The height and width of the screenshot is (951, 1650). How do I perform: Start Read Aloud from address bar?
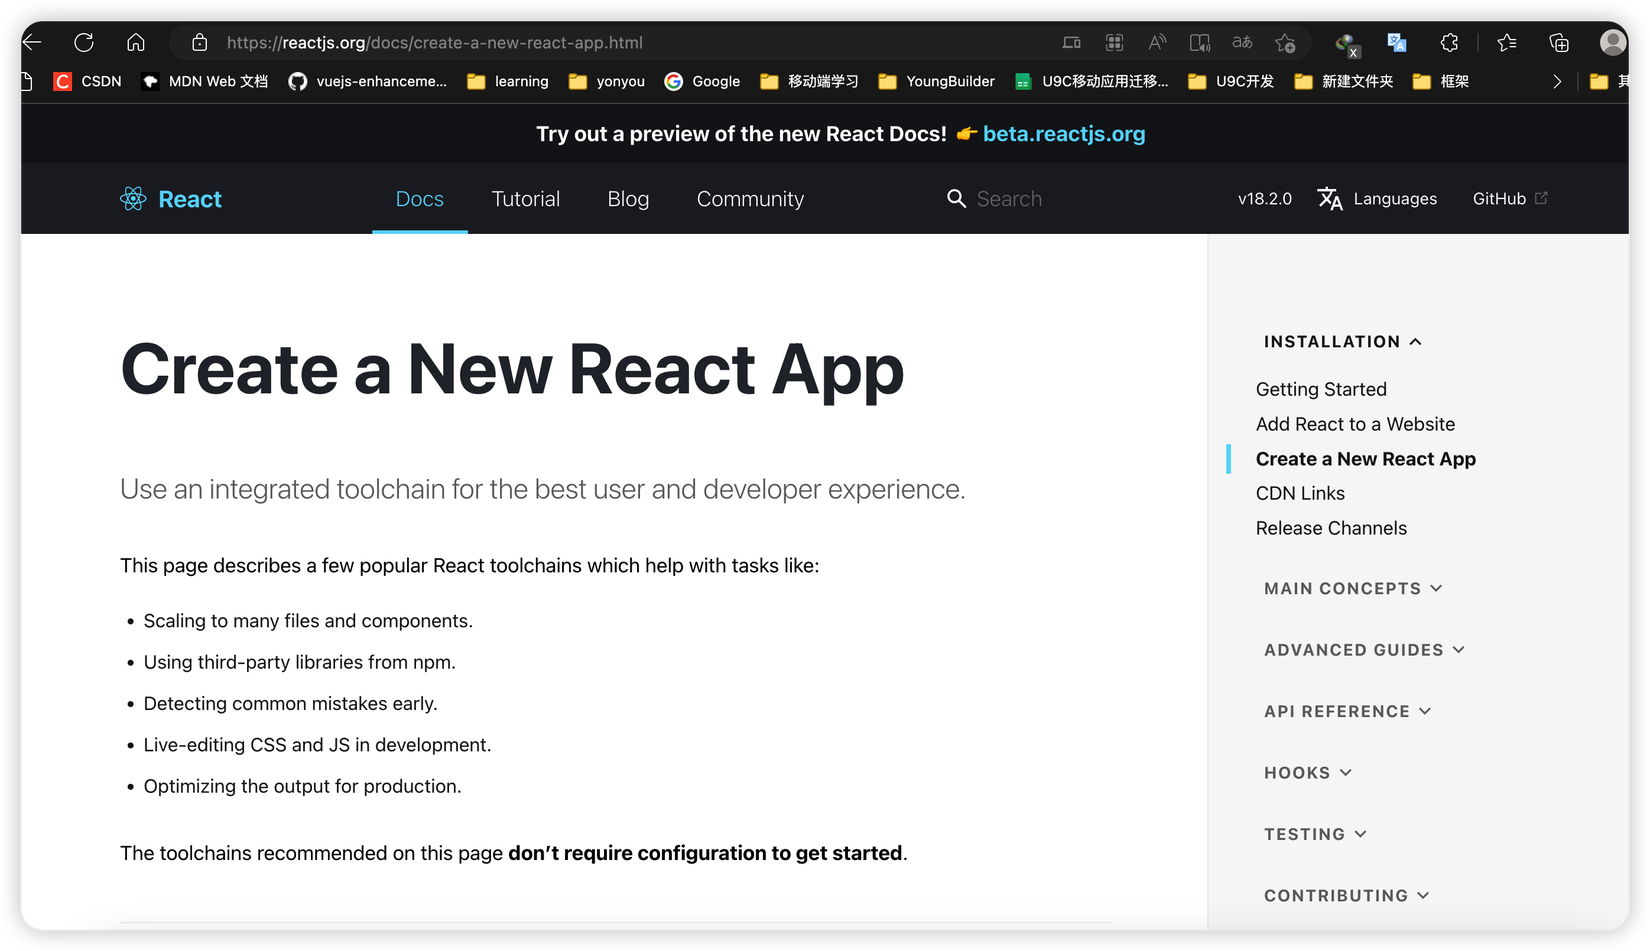pos(1157,42)
